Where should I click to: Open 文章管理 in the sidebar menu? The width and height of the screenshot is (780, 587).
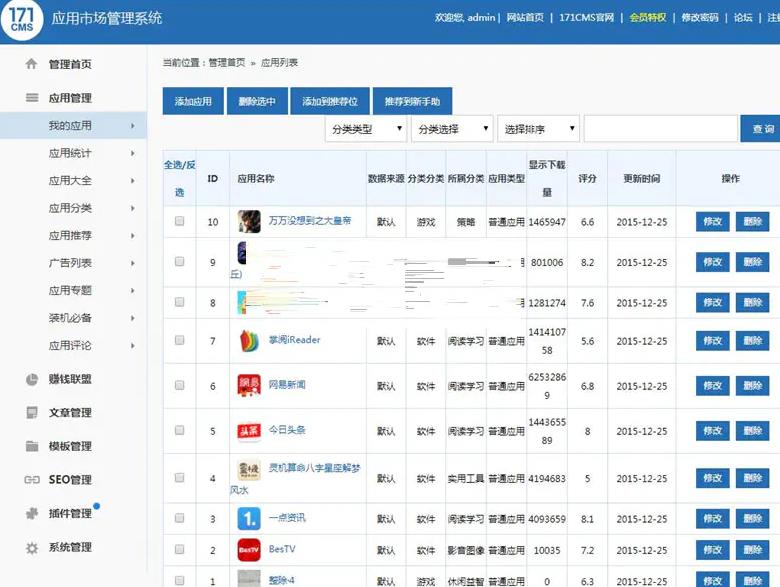click(x=70, y=413)
